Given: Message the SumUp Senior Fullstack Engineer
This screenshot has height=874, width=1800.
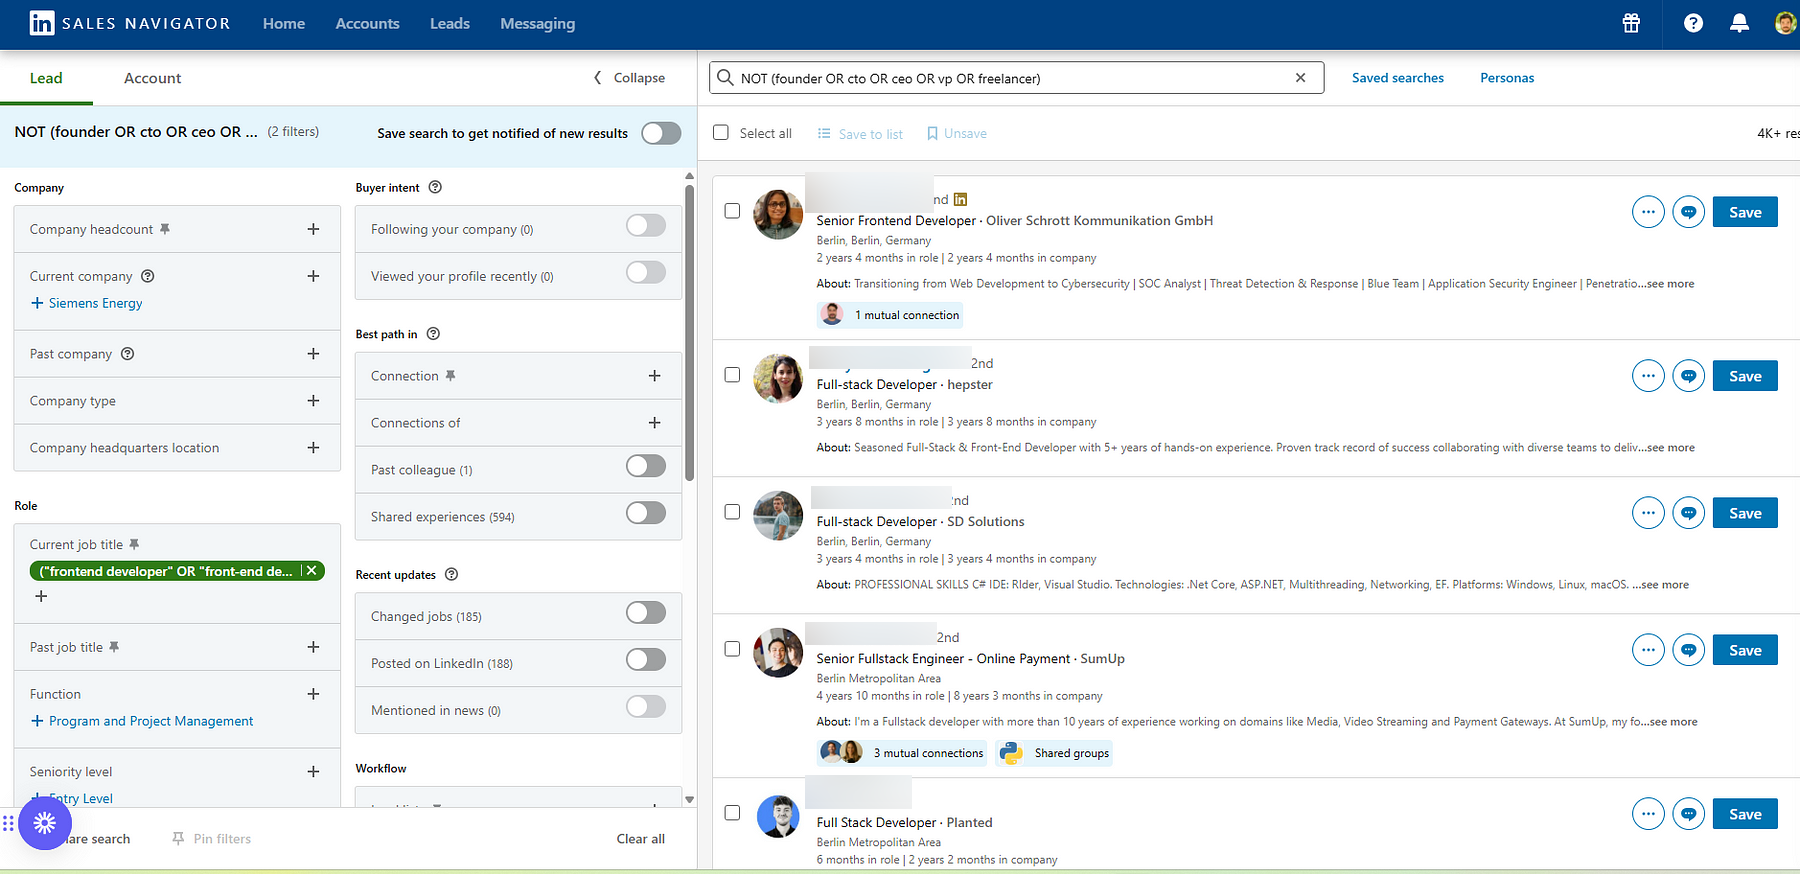Looking at the screenshot, I should coord(1689,650).
